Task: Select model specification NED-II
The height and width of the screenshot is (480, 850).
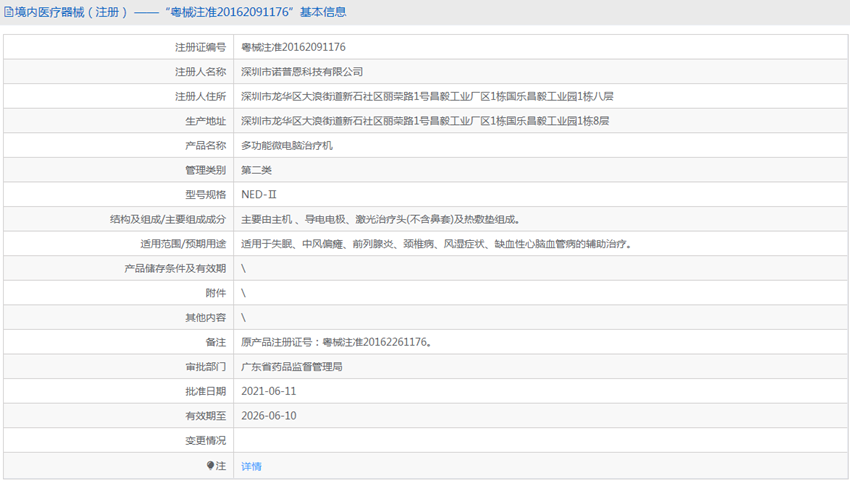Action: [x=259, y=194]
